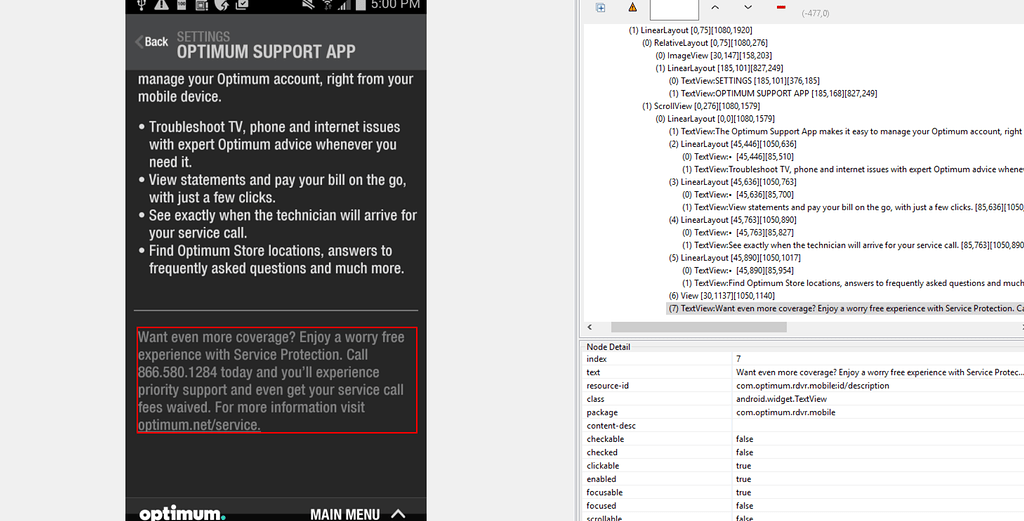The height and width of the screenshot is (521, 1024).
Task: Click the red minus icon in toolbar
Action: click(780, 7)
